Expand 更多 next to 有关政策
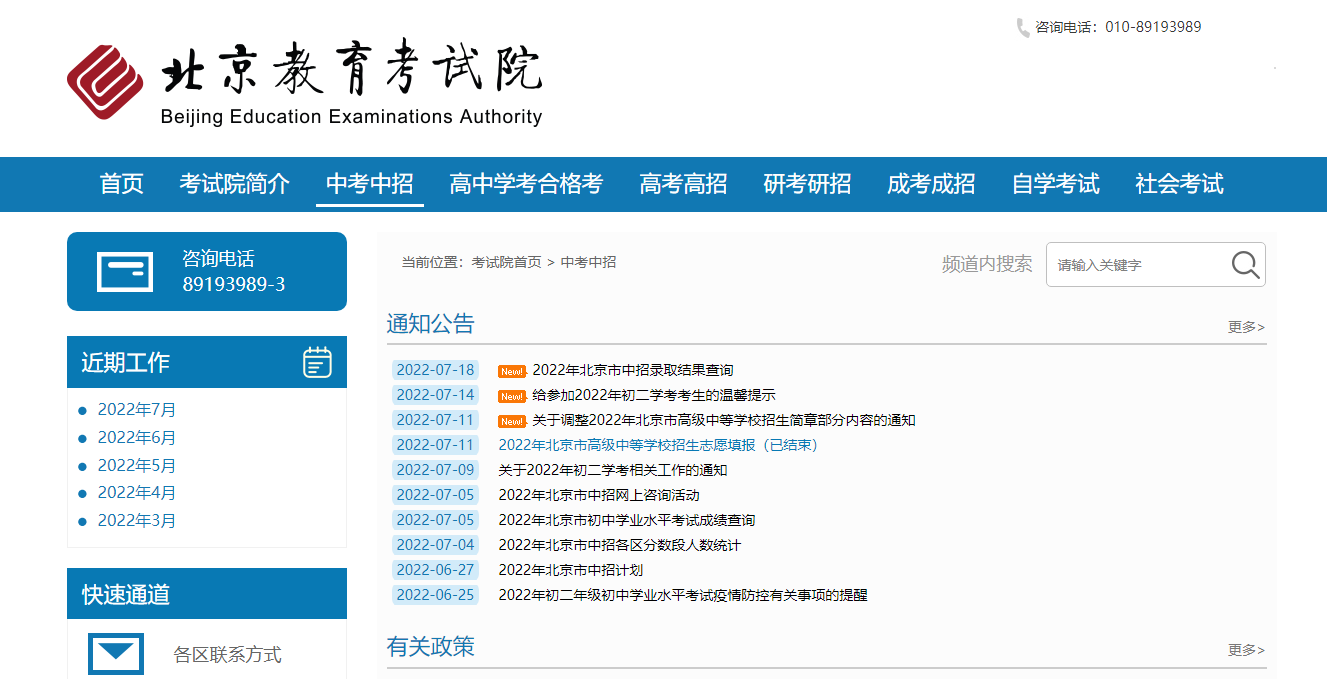 [1246, 650]
